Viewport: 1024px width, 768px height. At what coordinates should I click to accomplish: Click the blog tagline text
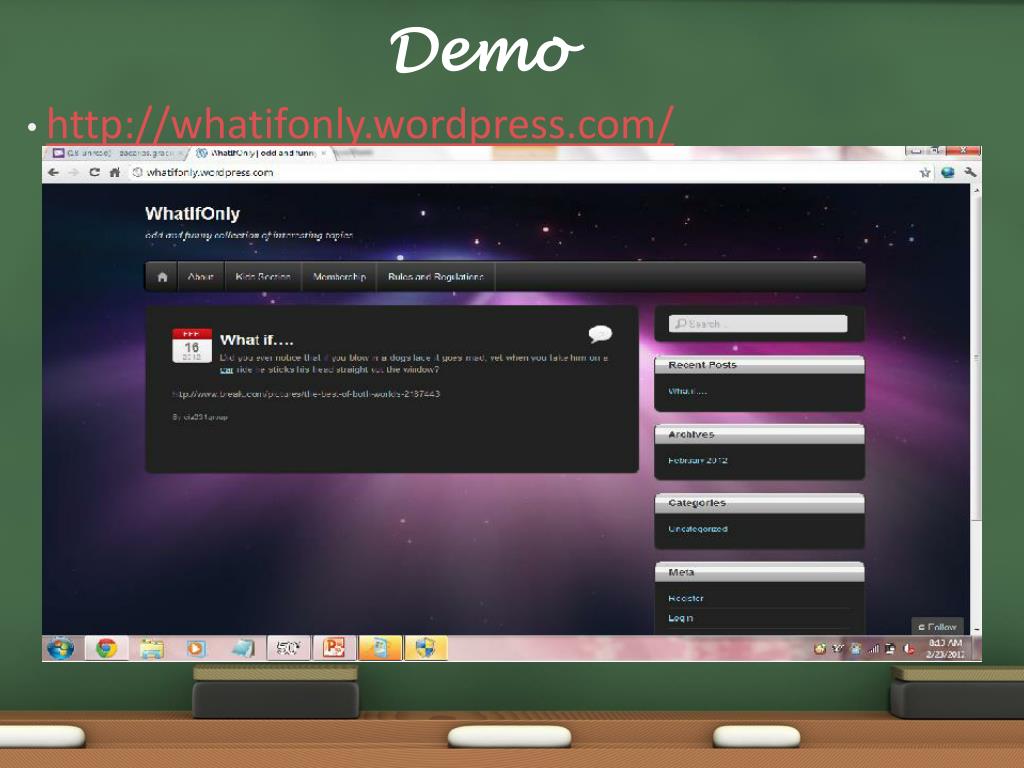coord(249,235)
